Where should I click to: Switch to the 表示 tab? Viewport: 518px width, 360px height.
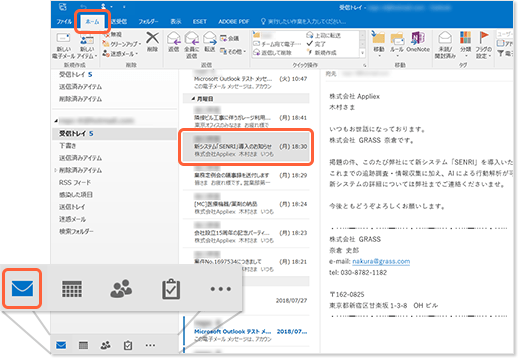(176, 22)
